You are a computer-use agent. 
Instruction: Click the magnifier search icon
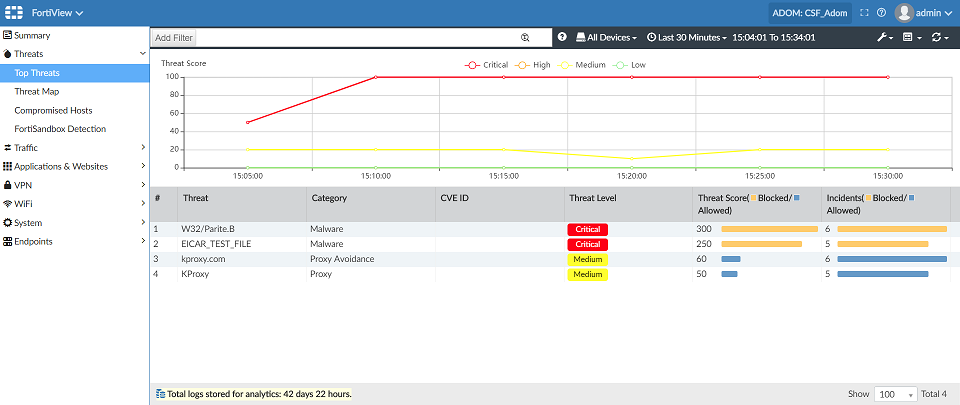(x=525, y=38)
